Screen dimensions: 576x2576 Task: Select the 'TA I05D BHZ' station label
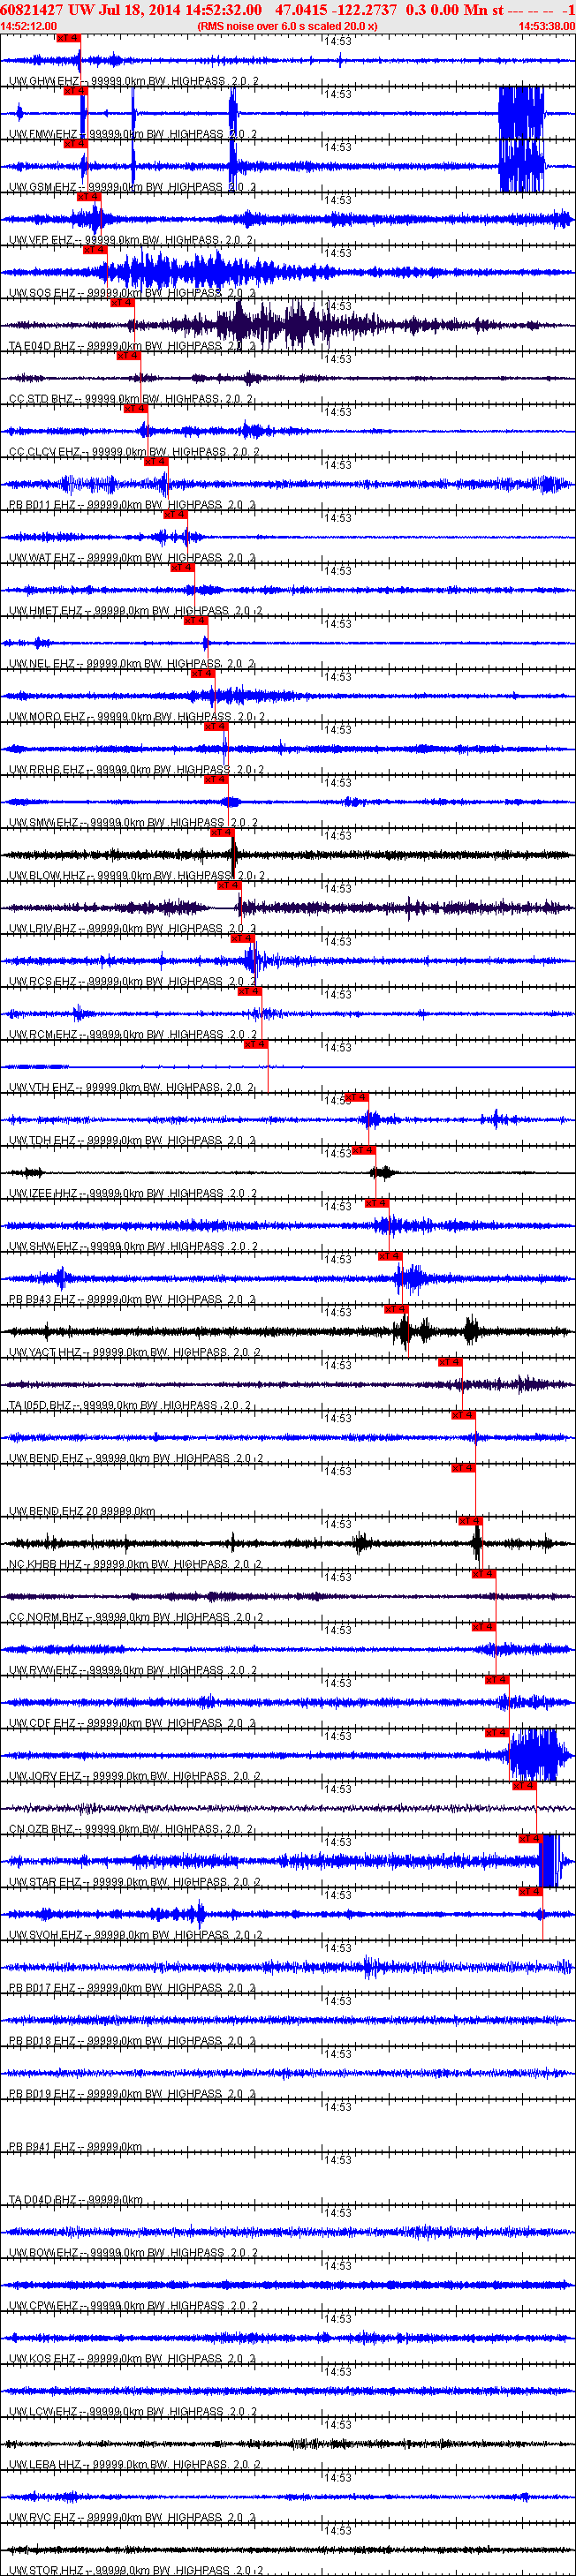42,1406
